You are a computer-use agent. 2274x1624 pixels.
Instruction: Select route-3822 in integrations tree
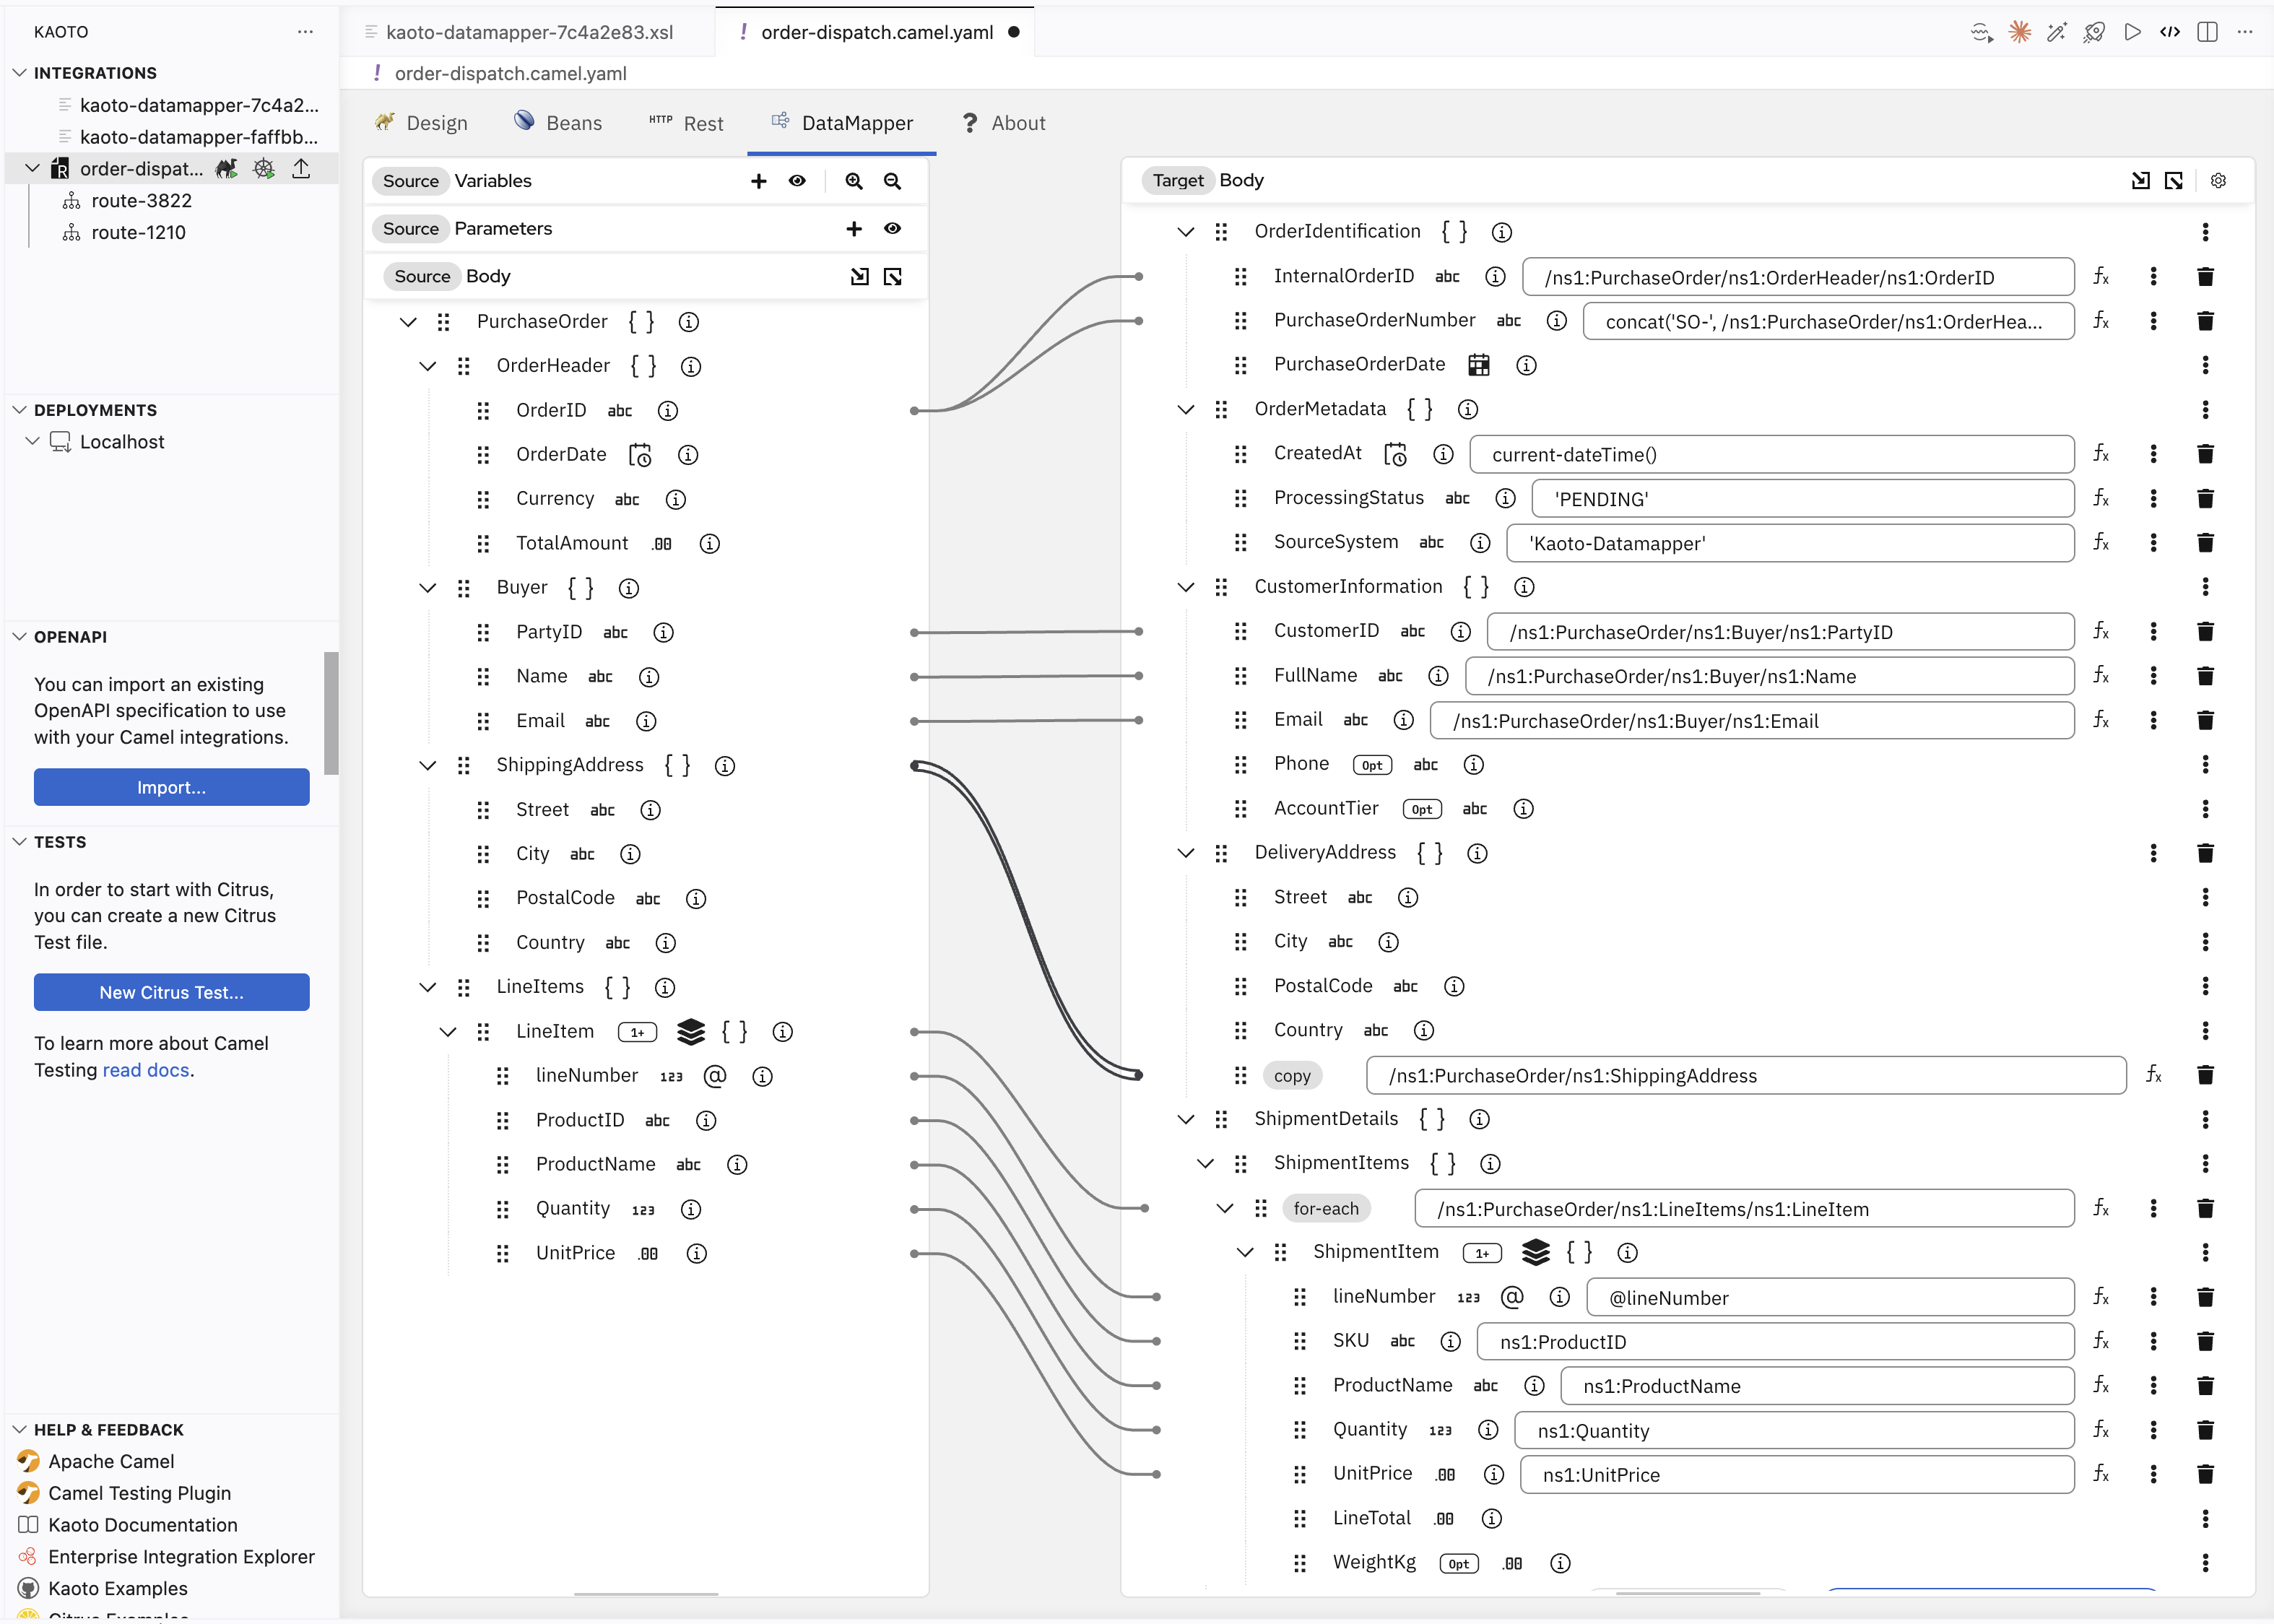click(141, 201)
